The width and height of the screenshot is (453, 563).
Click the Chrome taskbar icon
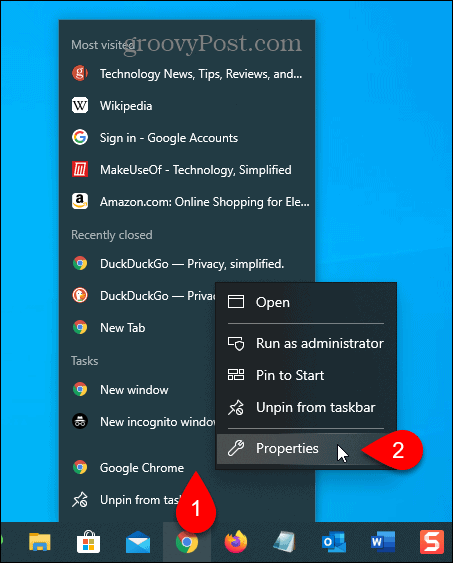pyautogui.click(x=187, y=542)
